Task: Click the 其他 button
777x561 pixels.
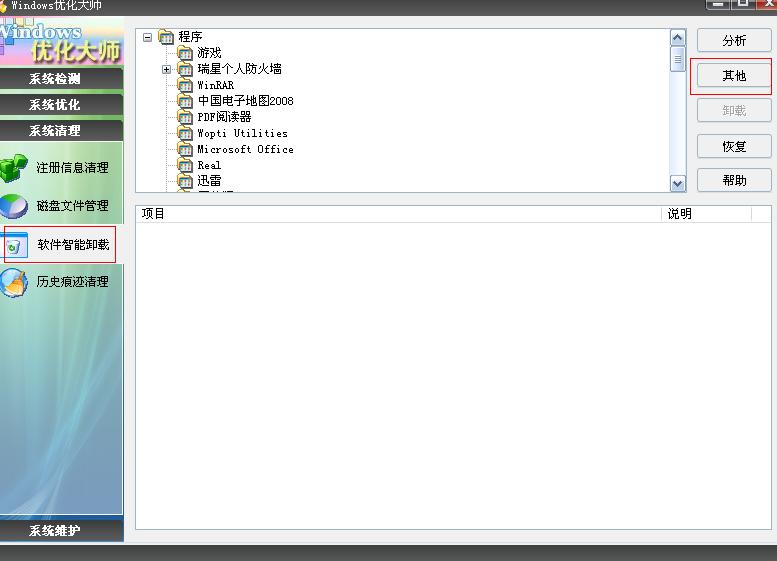Action: click(734, 76)
